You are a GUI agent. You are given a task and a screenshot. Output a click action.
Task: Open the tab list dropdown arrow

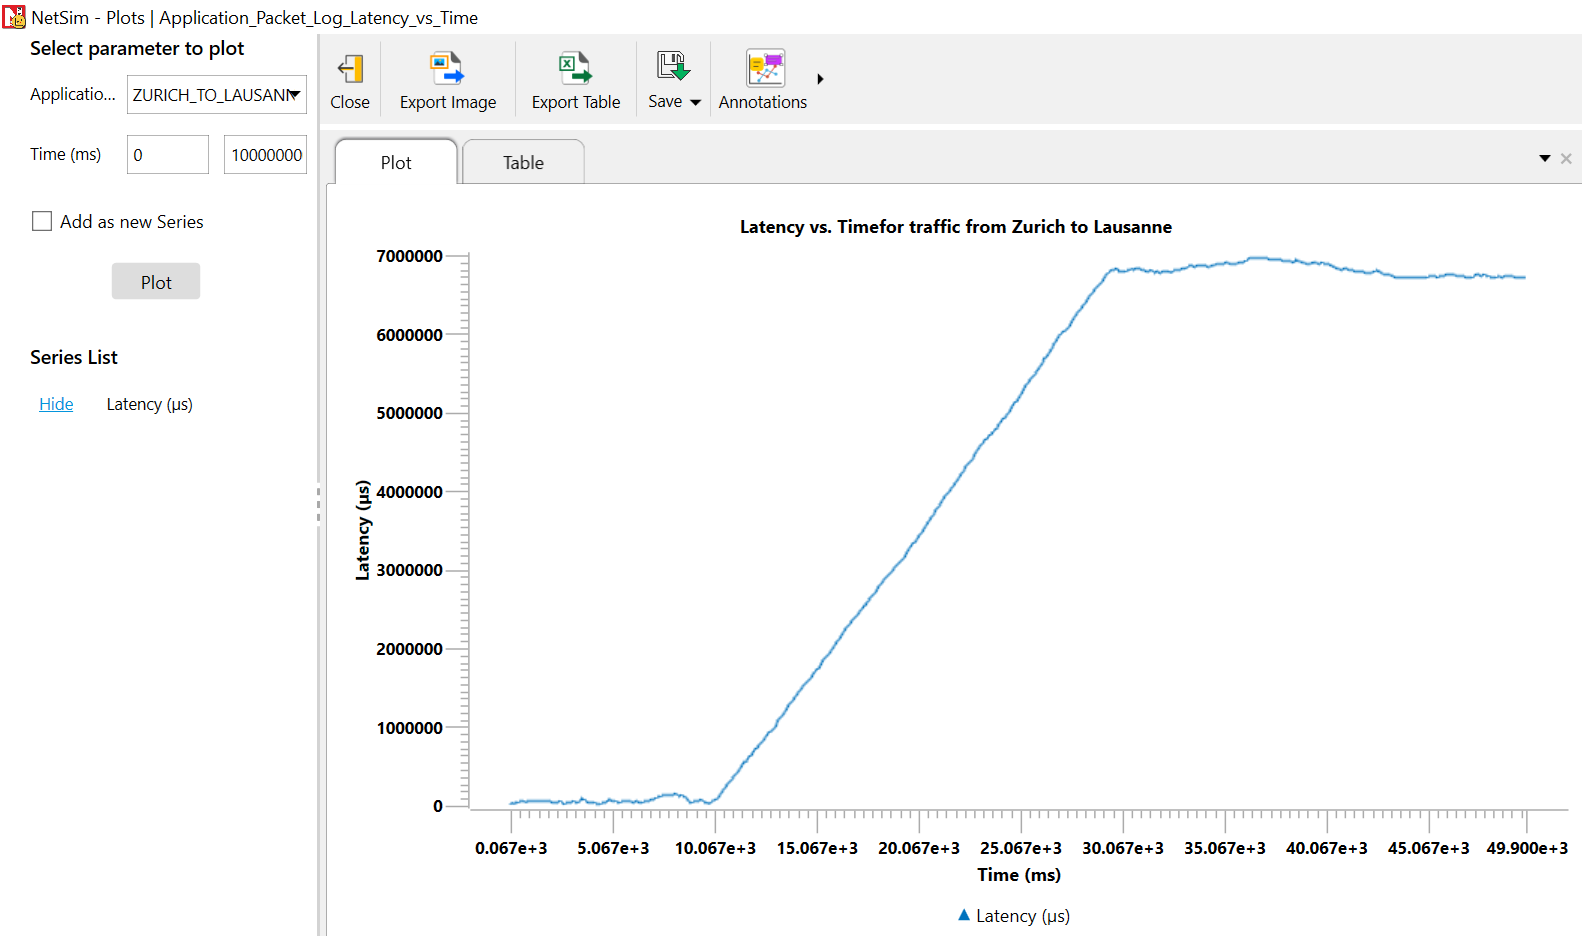[x=1545, y=159]
